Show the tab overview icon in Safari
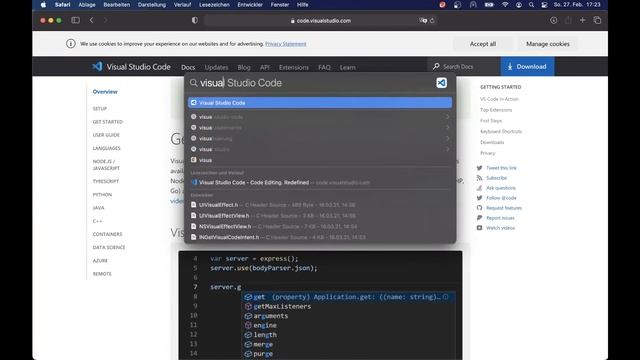 597,20
